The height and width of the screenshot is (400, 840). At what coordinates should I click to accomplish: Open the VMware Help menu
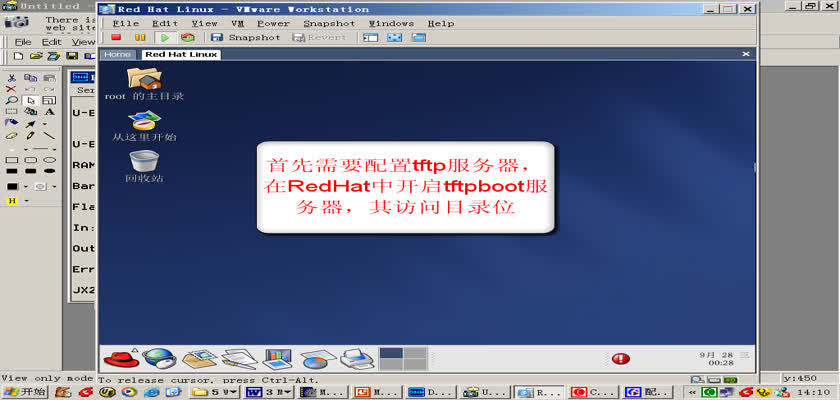(x=441, y=24)
